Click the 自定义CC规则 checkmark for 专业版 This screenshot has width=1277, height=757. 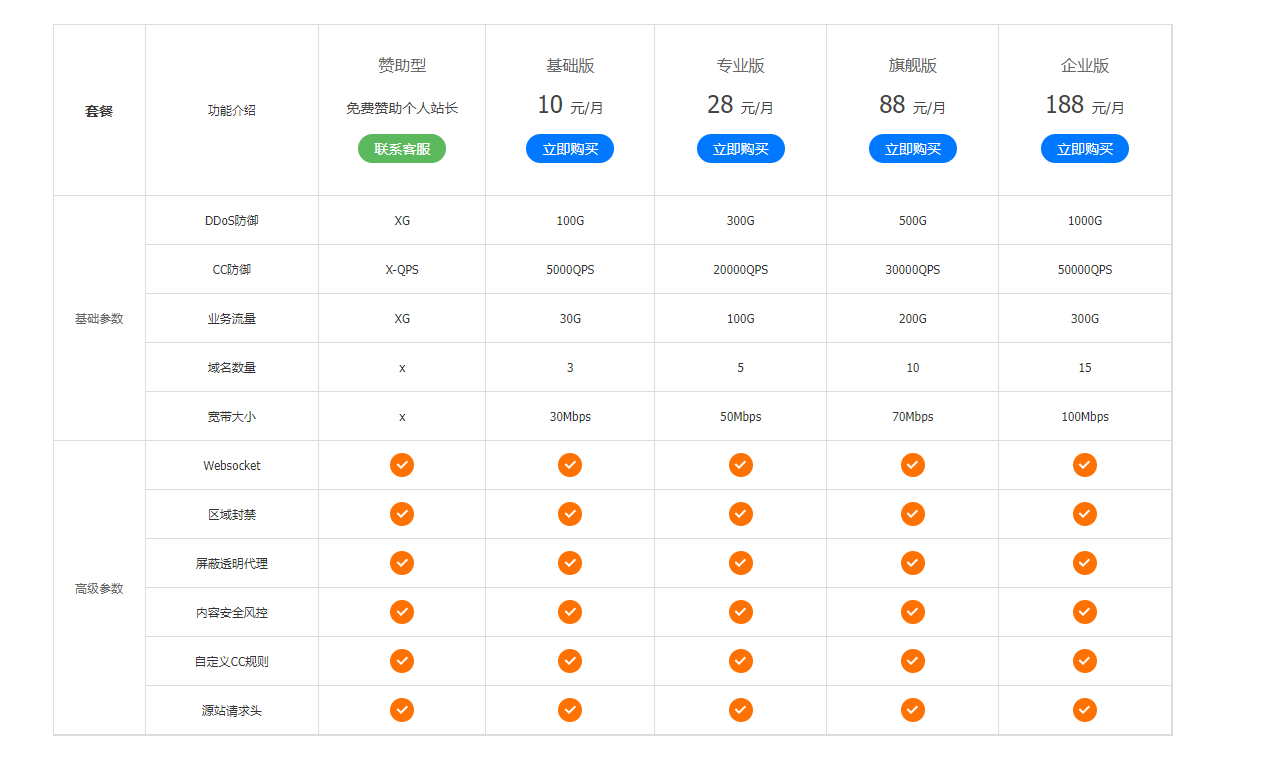point(741,661)
